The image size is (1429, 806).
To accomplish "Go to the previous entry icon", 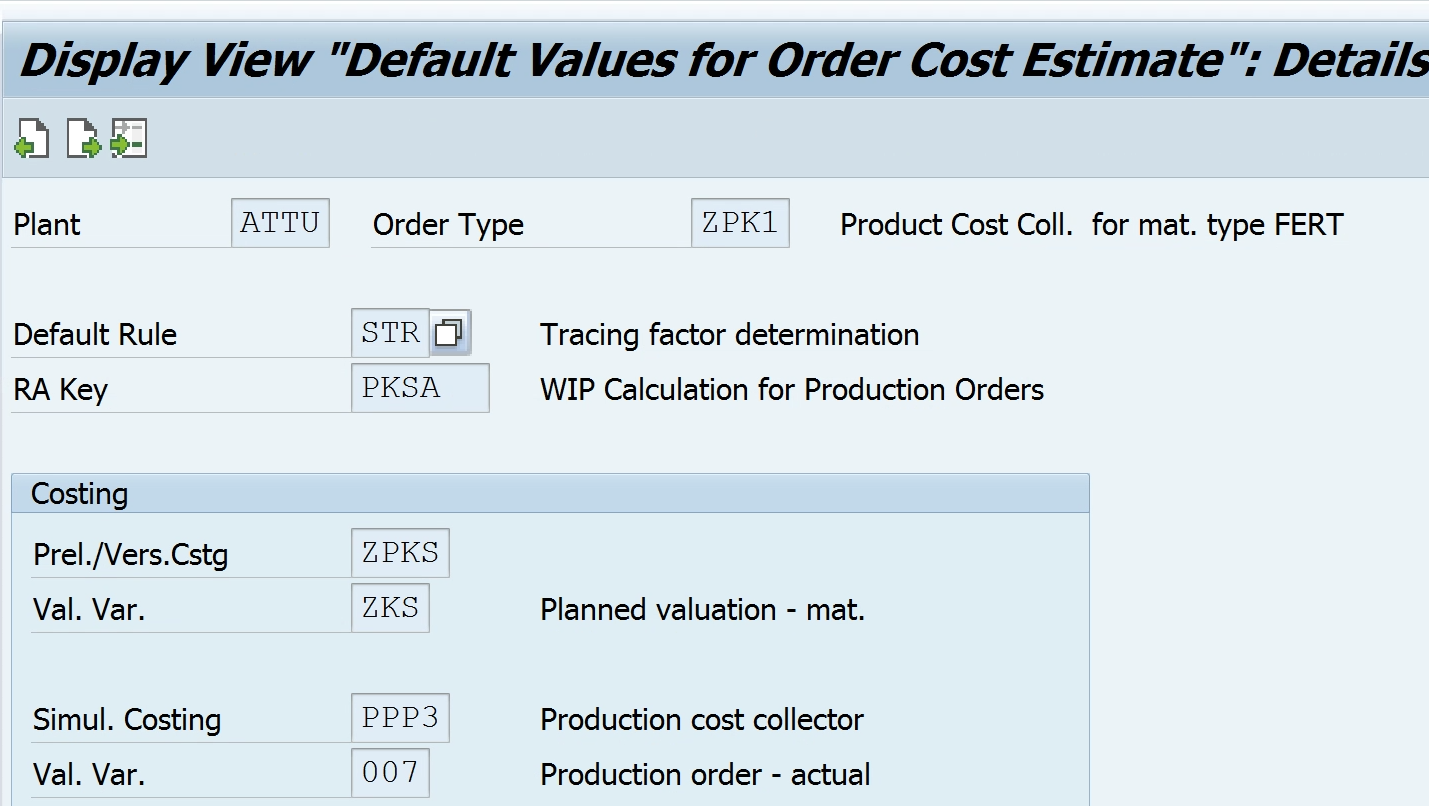I will pos(31,138).
